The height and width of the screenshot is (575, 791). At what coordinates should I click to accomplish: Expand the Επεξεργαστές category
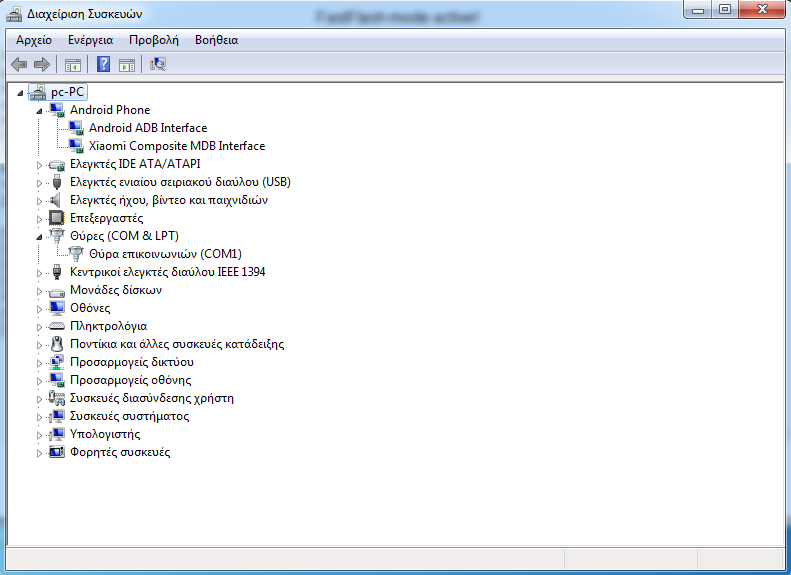39,219
